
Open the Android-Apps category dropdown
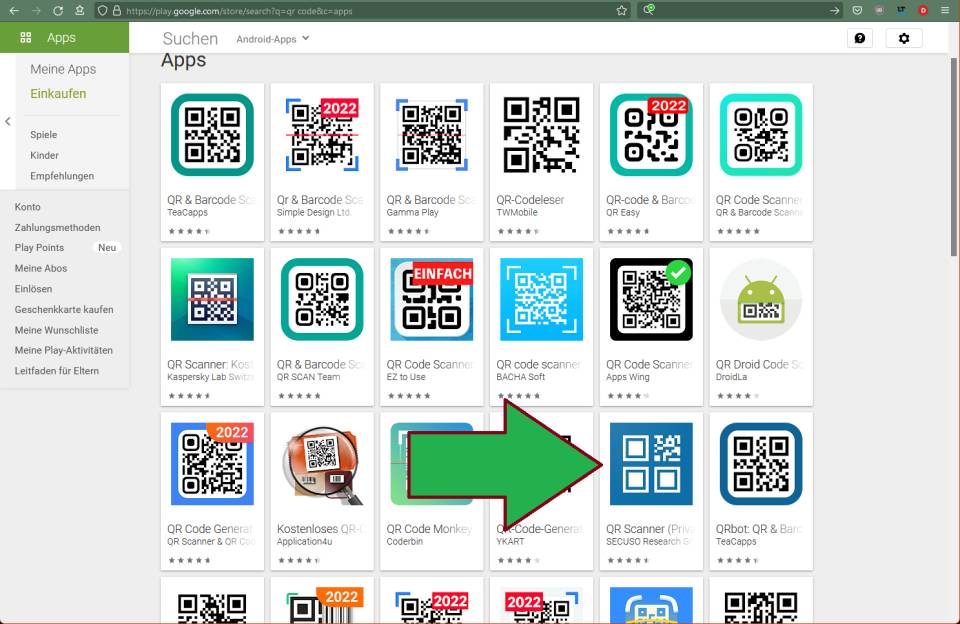(271, 39)
